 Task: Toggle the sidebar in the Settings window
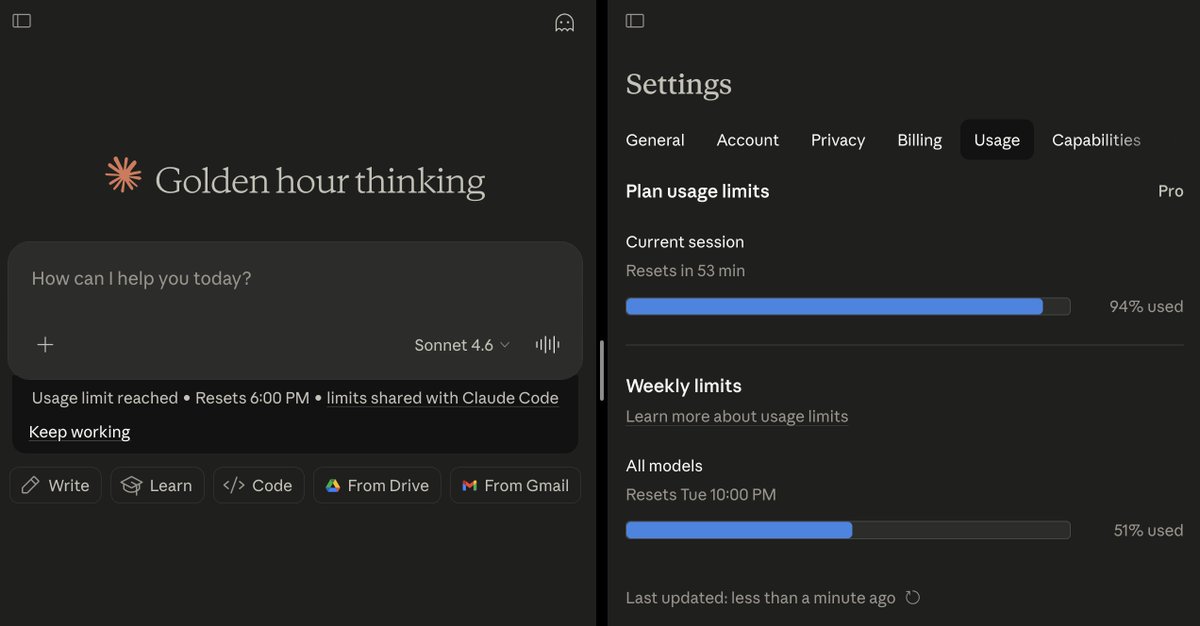coord(635,21)
